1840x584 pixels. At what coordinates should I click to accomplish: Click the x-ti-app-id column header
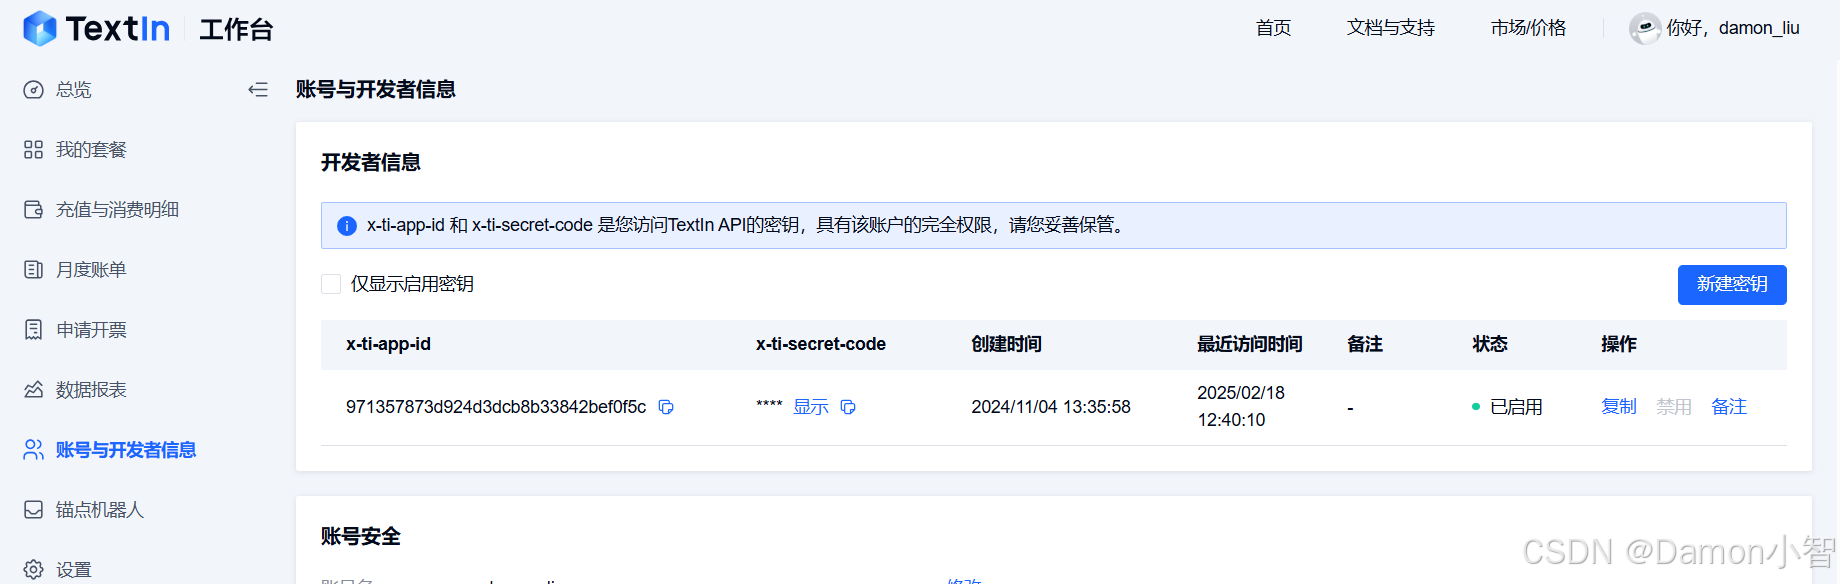388,344
